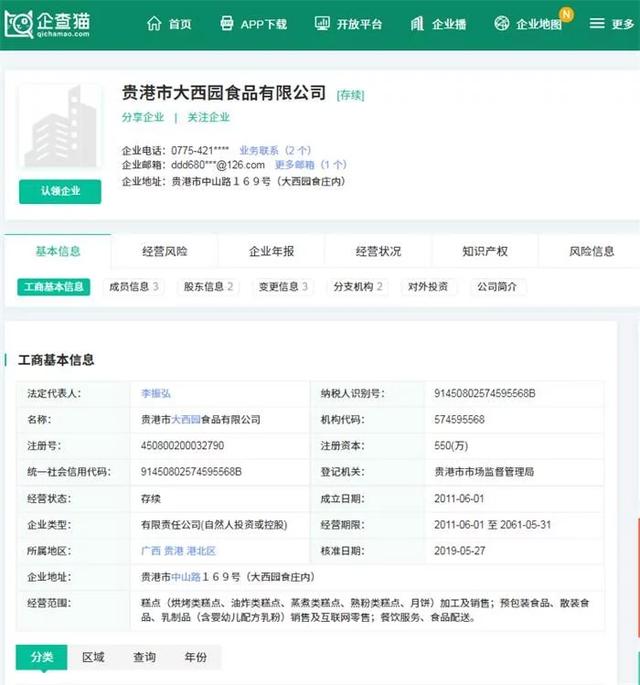Click the 贵港 region link
The width and height of the screenshot is (640, 685).
173,551
